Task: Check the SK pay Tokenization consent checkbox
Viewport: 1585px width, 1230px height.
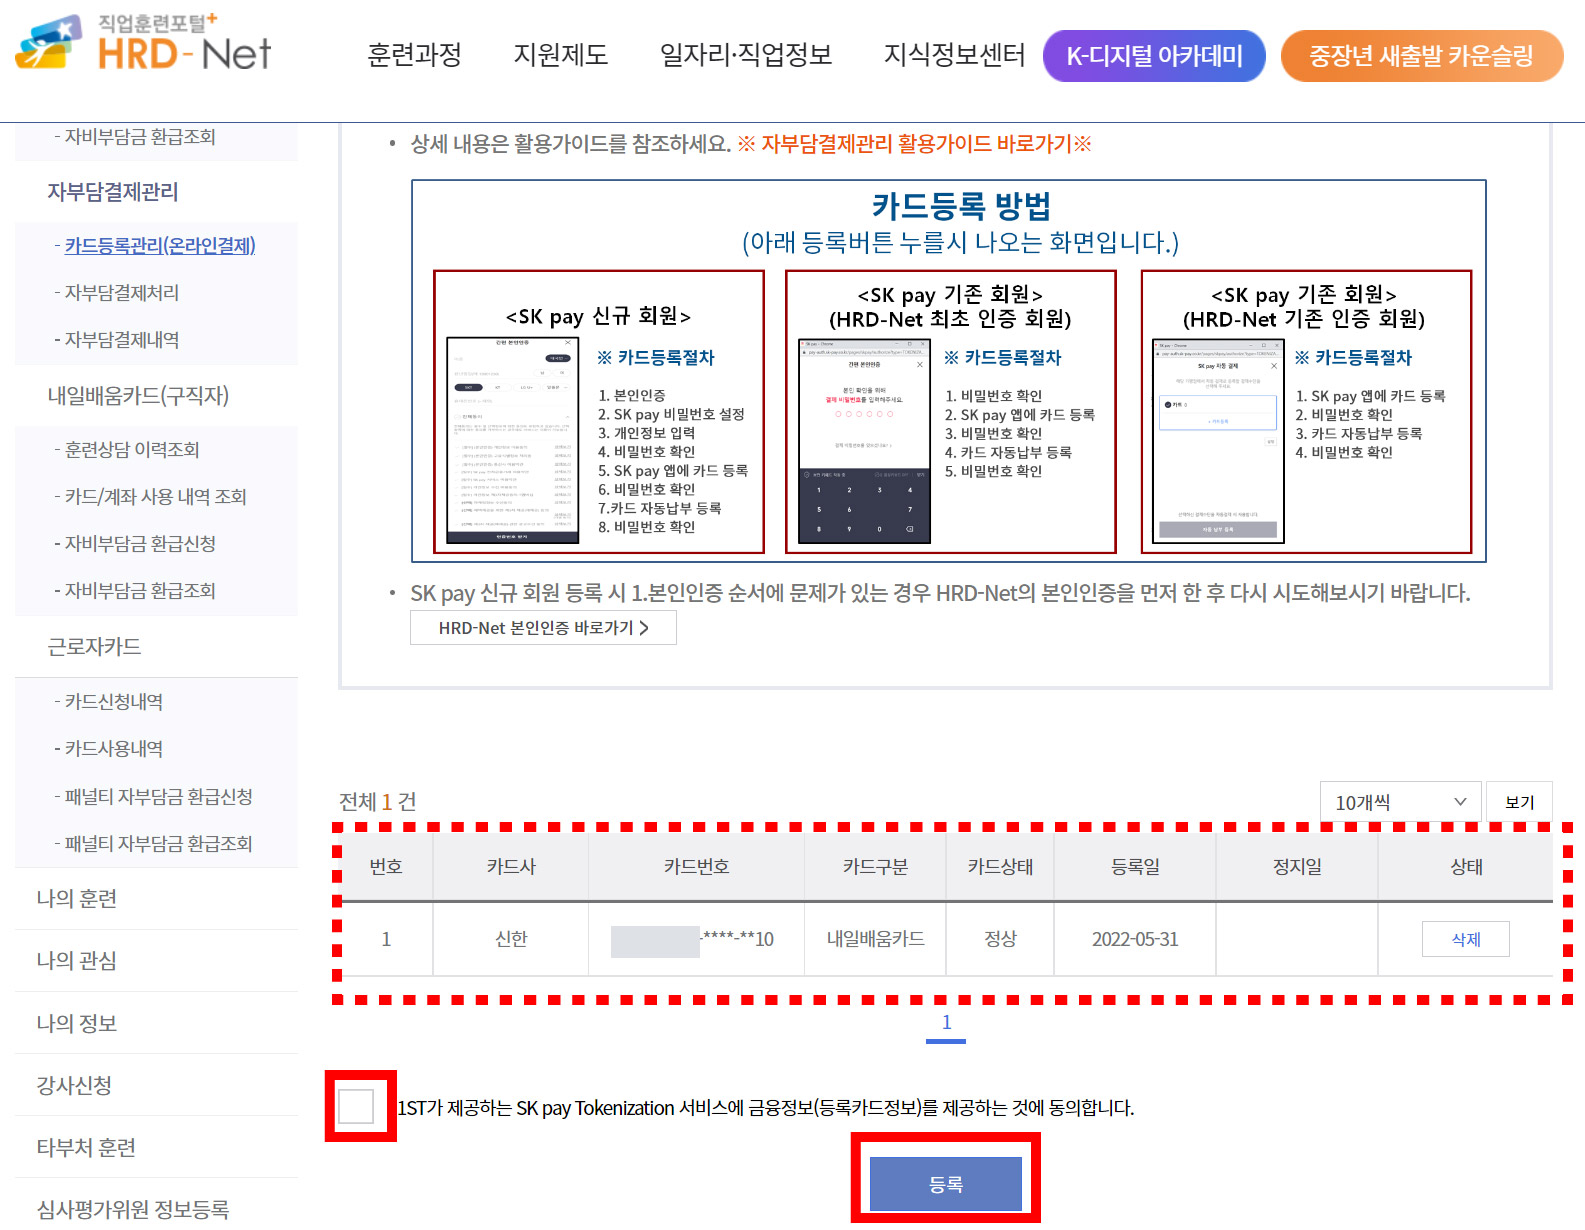Action: [x=356, y=1106]
